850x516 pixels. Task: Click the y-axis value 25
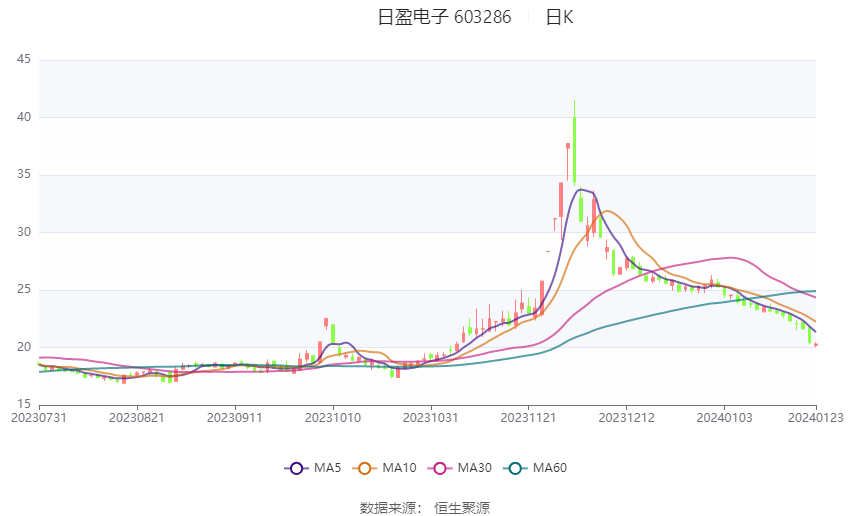click(24, 289)
